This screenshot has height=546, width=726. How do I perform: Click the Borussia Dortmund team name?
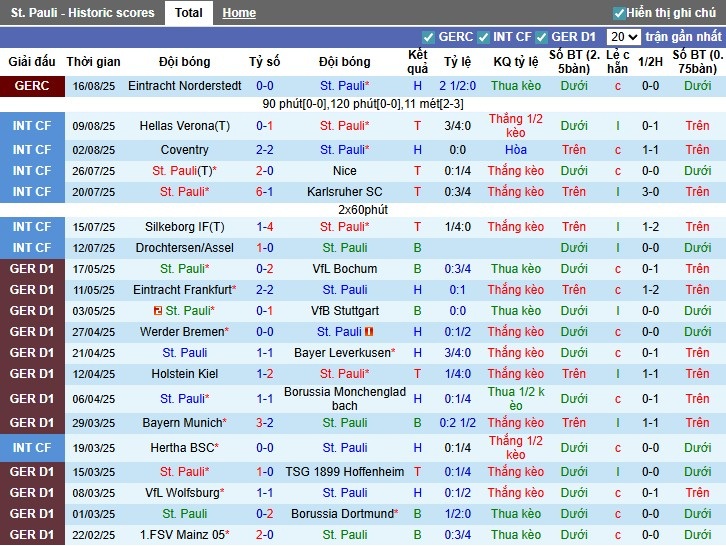(341, 514)
